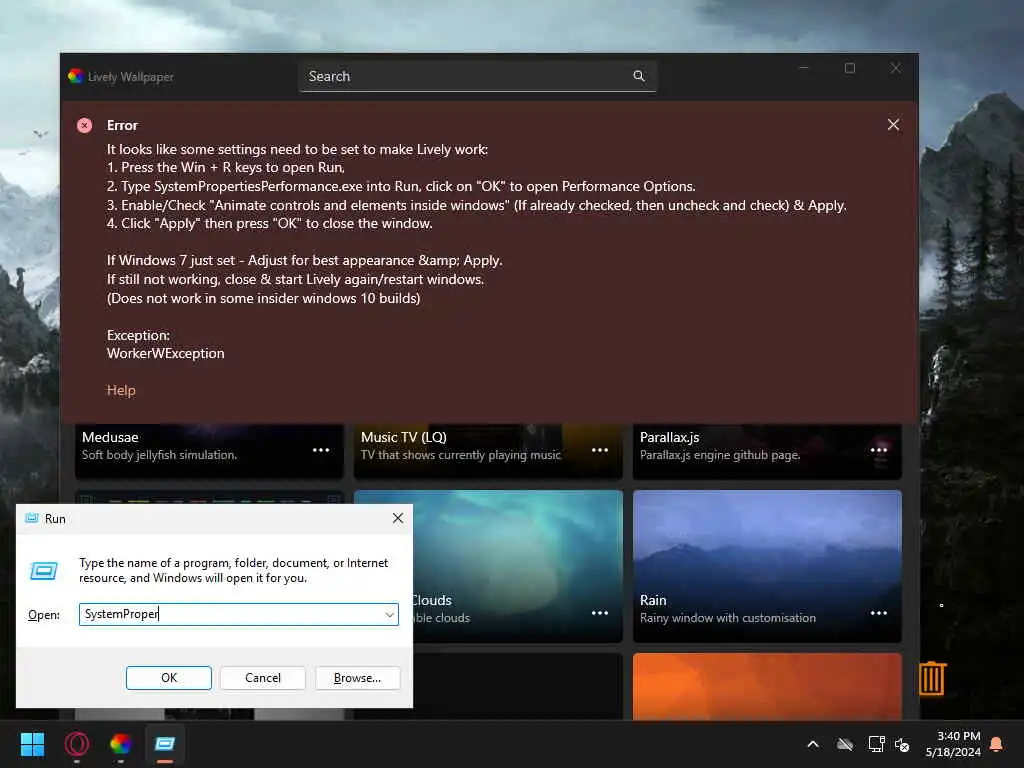Open Rain wallpaper three-dot menu

tap(879, 613)
